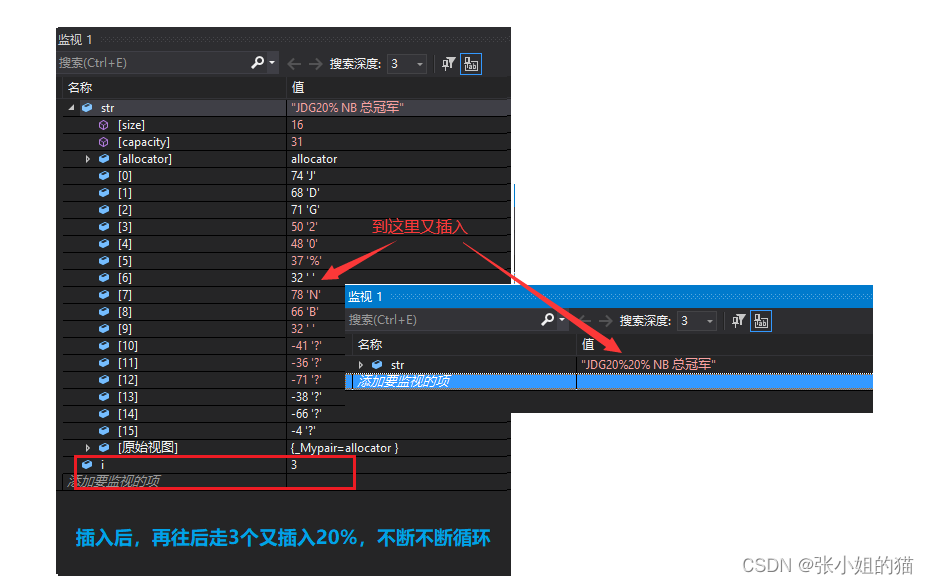Expand str variable in right watch window
Viewport: 929px width, 584px height.
[361, 365]
